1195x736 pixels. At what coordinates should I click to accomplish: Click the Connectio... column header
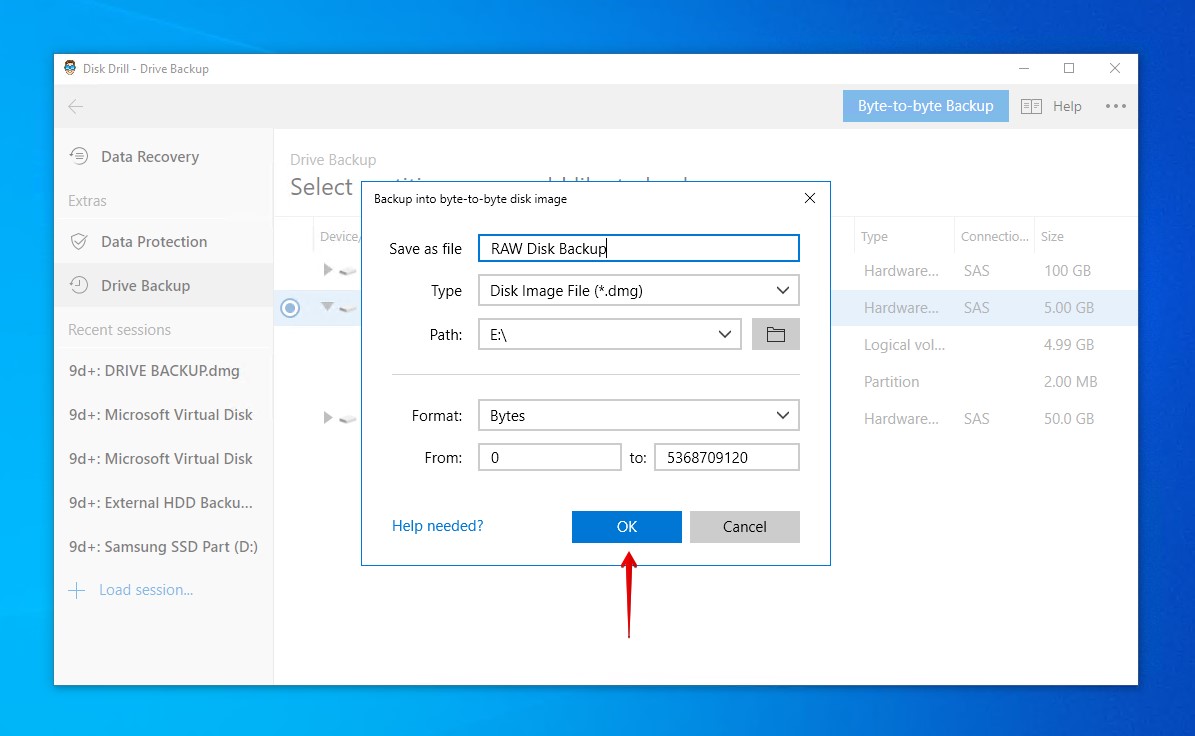(994, 237)
